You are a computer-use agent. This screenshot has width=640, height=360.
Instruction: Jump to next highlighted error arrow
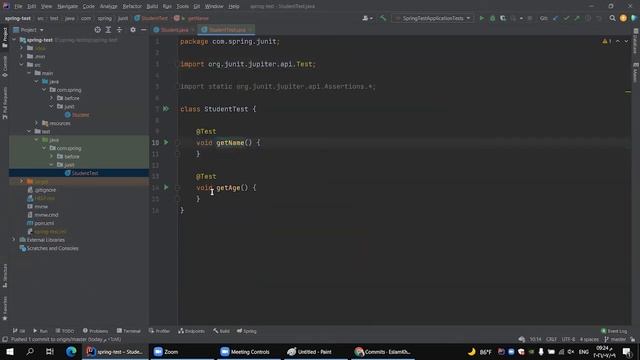pos(626,41)
